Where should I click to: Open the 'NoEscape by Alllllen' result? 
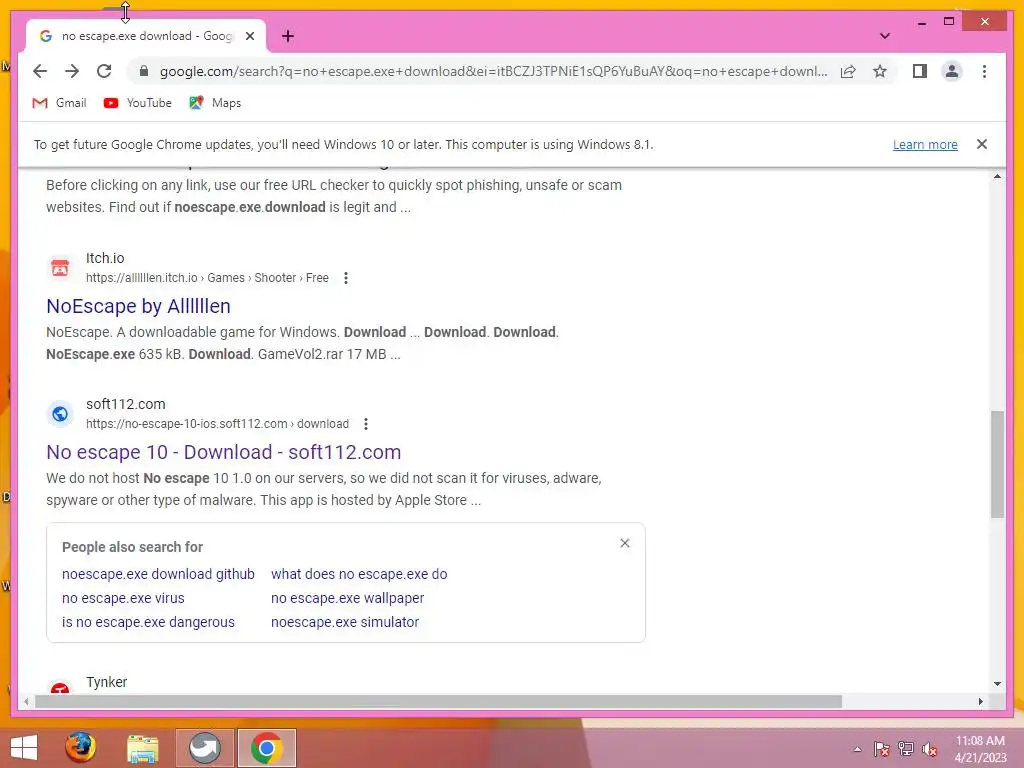[138, 306]
